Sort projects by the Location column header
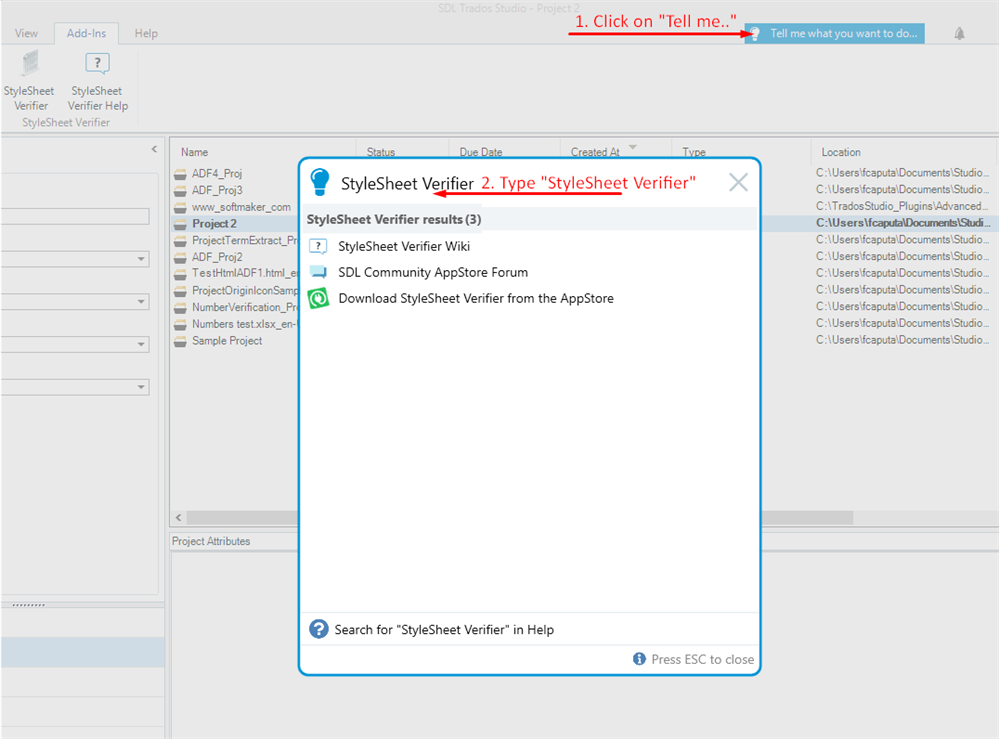 pyautogui.click(x=841, y=152)
